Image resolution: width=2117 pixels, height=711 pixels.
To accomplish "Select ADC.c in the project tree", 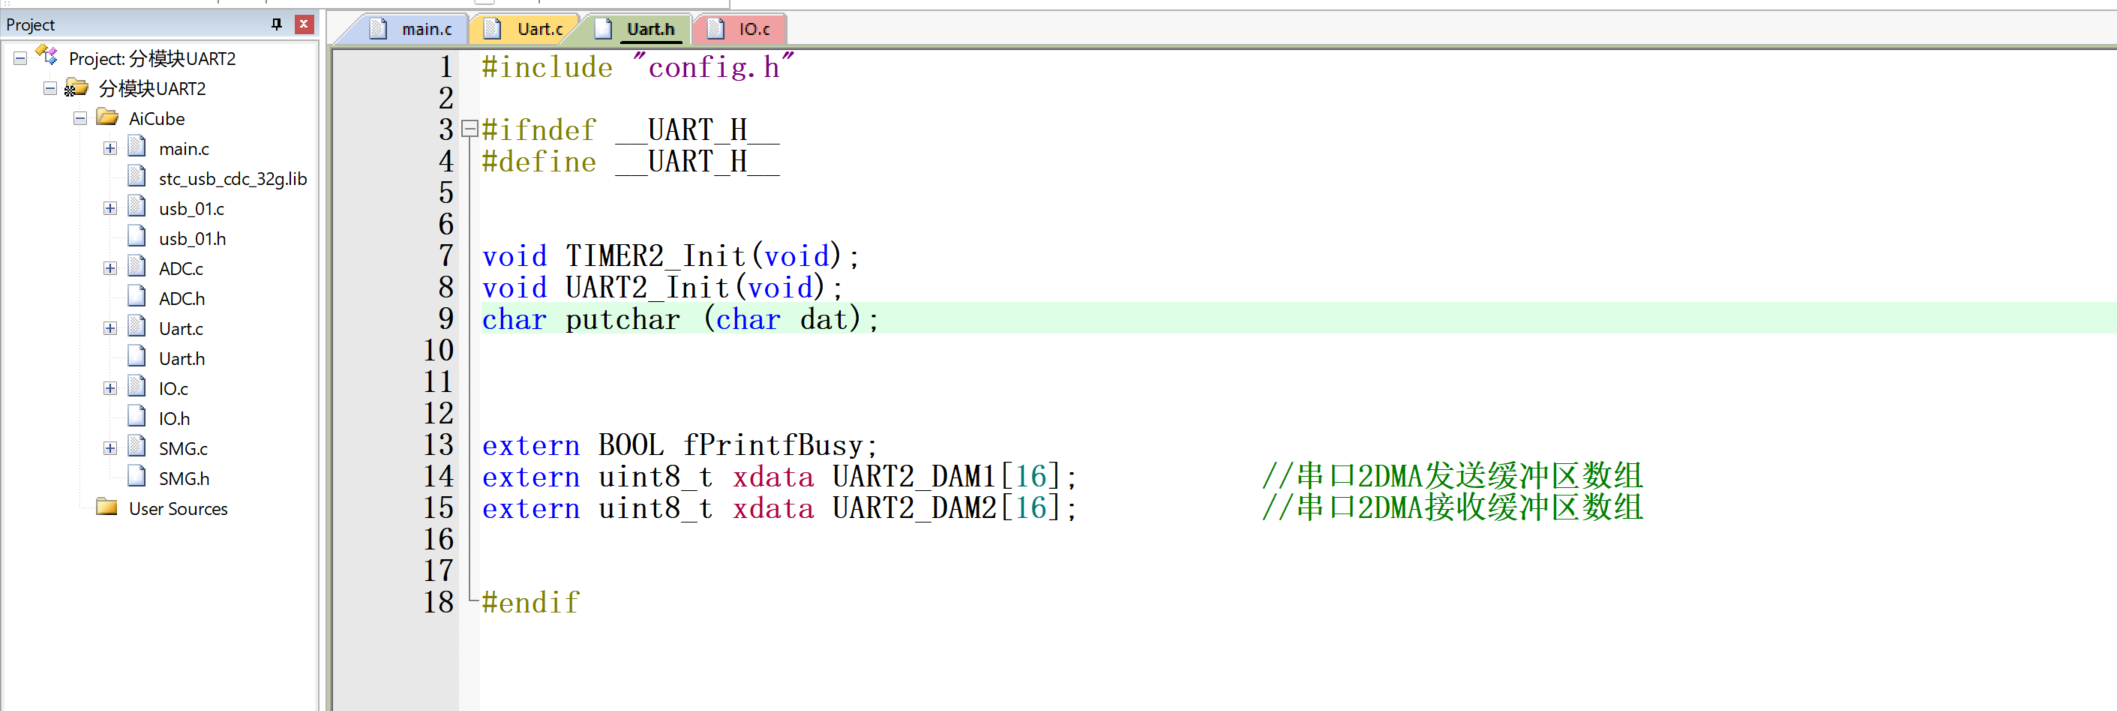I will 181,269.
